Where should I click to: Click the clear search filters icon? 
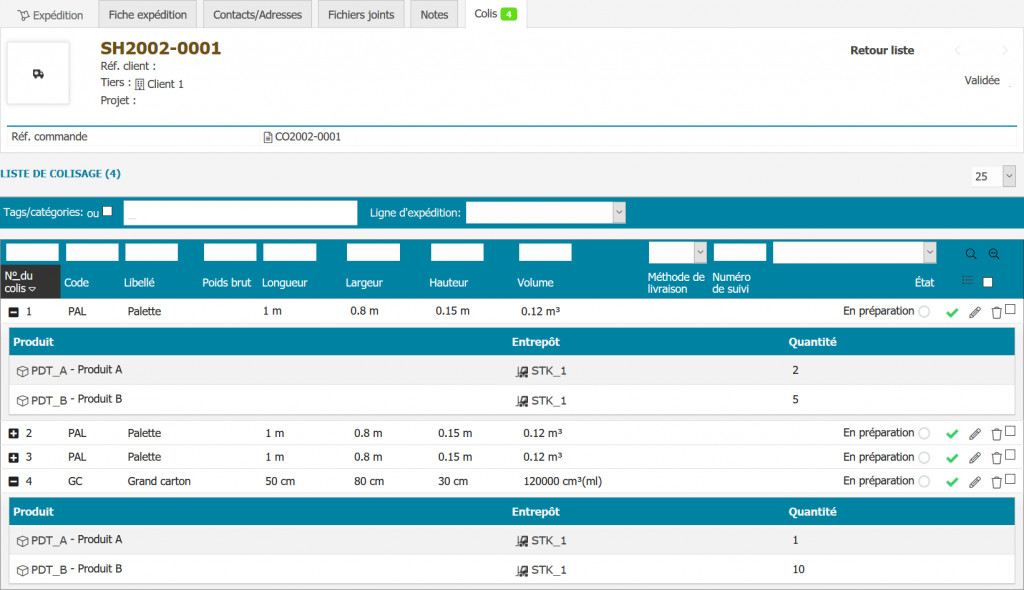(993, 254)
